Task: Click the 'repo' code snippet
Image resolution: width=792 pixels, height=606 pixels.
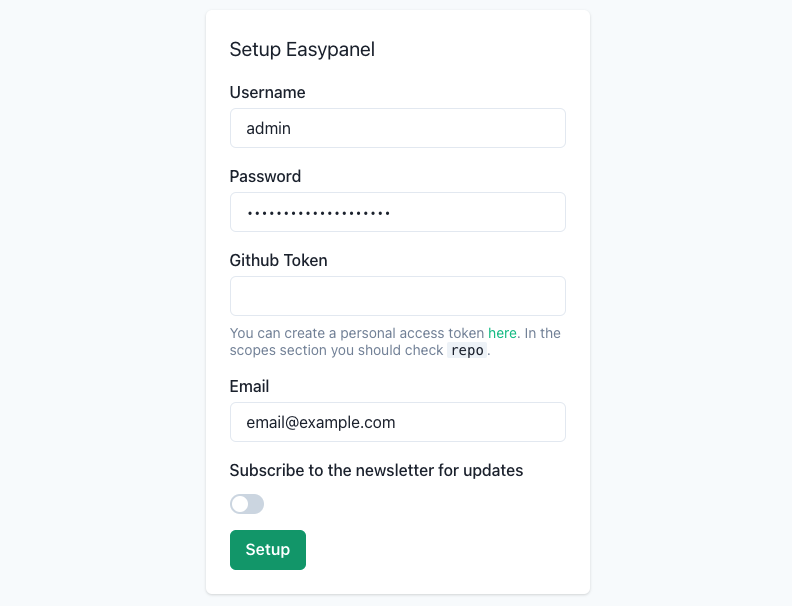Action: pyautogui.click(x=468, y=351)
